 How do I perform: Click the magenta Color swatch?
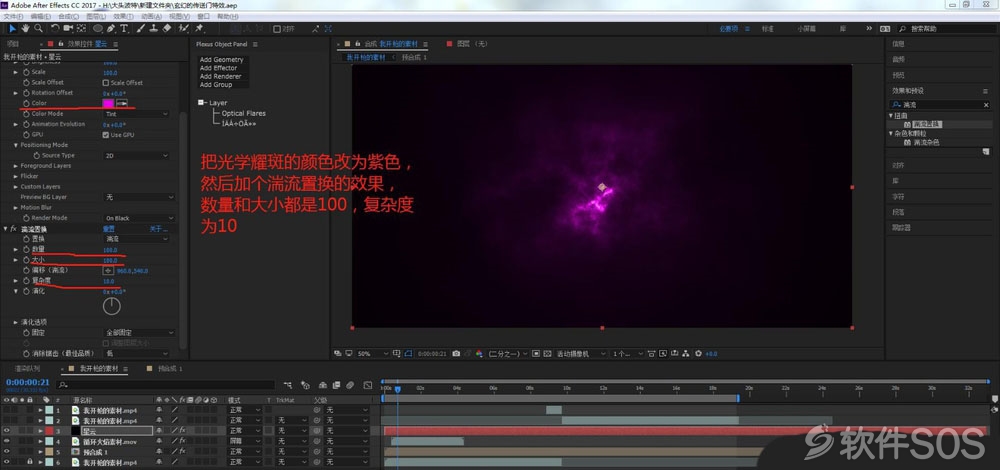click(108, 103)
